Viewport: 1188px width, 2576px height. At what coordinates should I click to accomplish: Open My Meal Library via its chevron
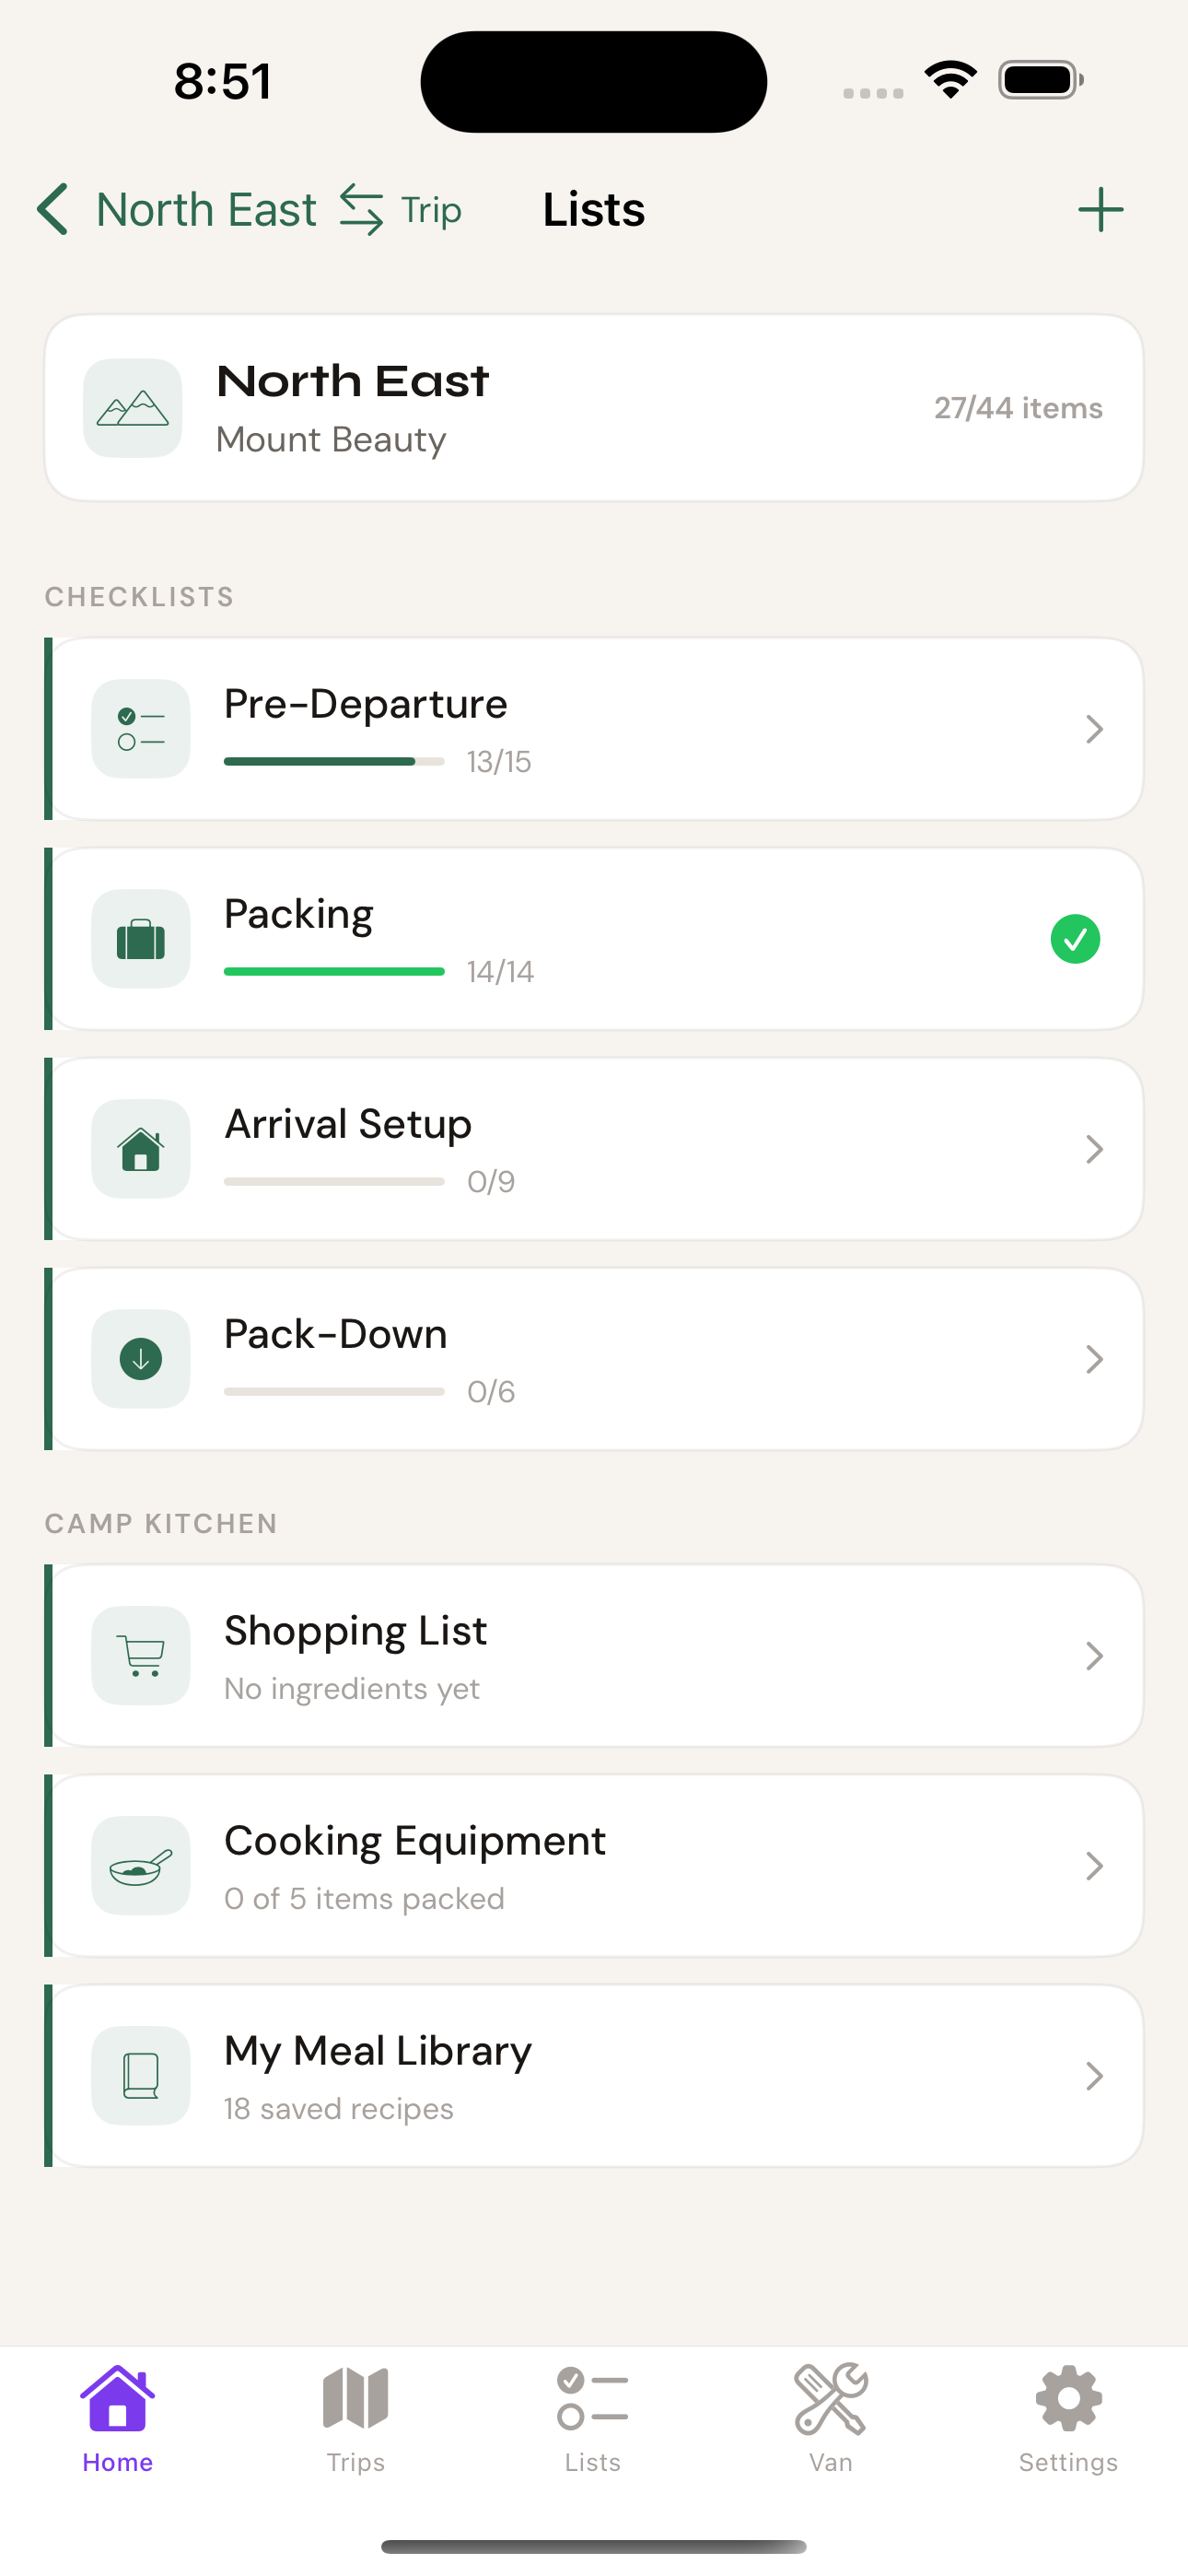(1094, 2076)
